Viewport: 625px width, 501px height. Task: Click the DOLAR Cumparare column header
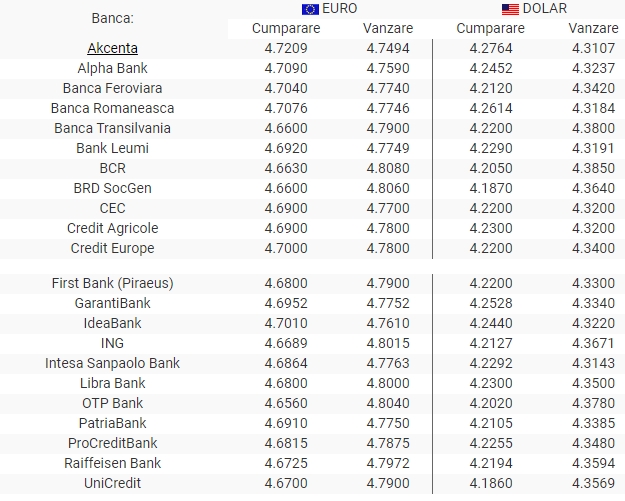coord(490,28)
